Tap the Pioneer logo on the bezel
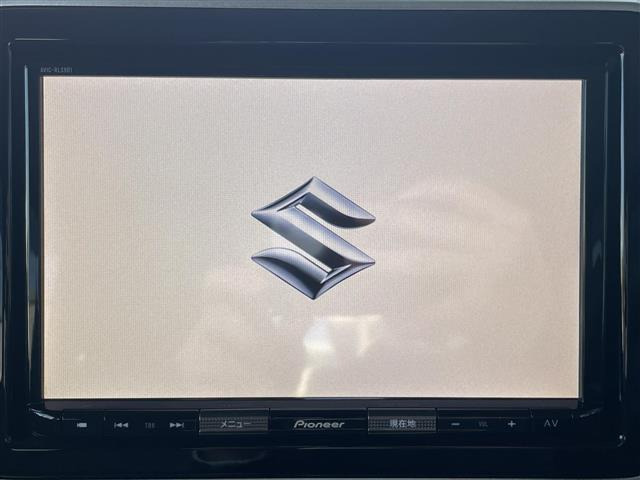 click(x=319, y=424)
